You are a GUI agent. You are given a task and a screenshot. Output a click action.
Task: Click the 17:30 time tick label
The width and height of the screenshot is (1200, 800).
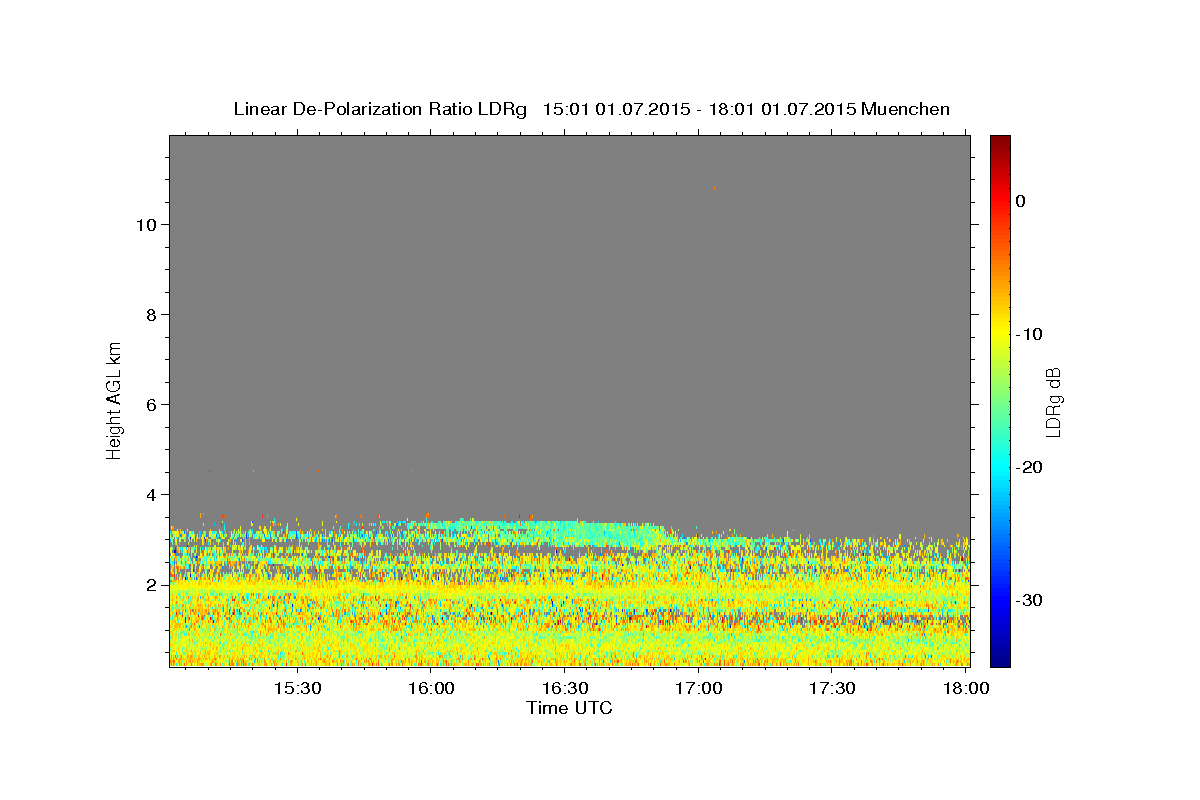pyautogui.click(x=832, y=689)
